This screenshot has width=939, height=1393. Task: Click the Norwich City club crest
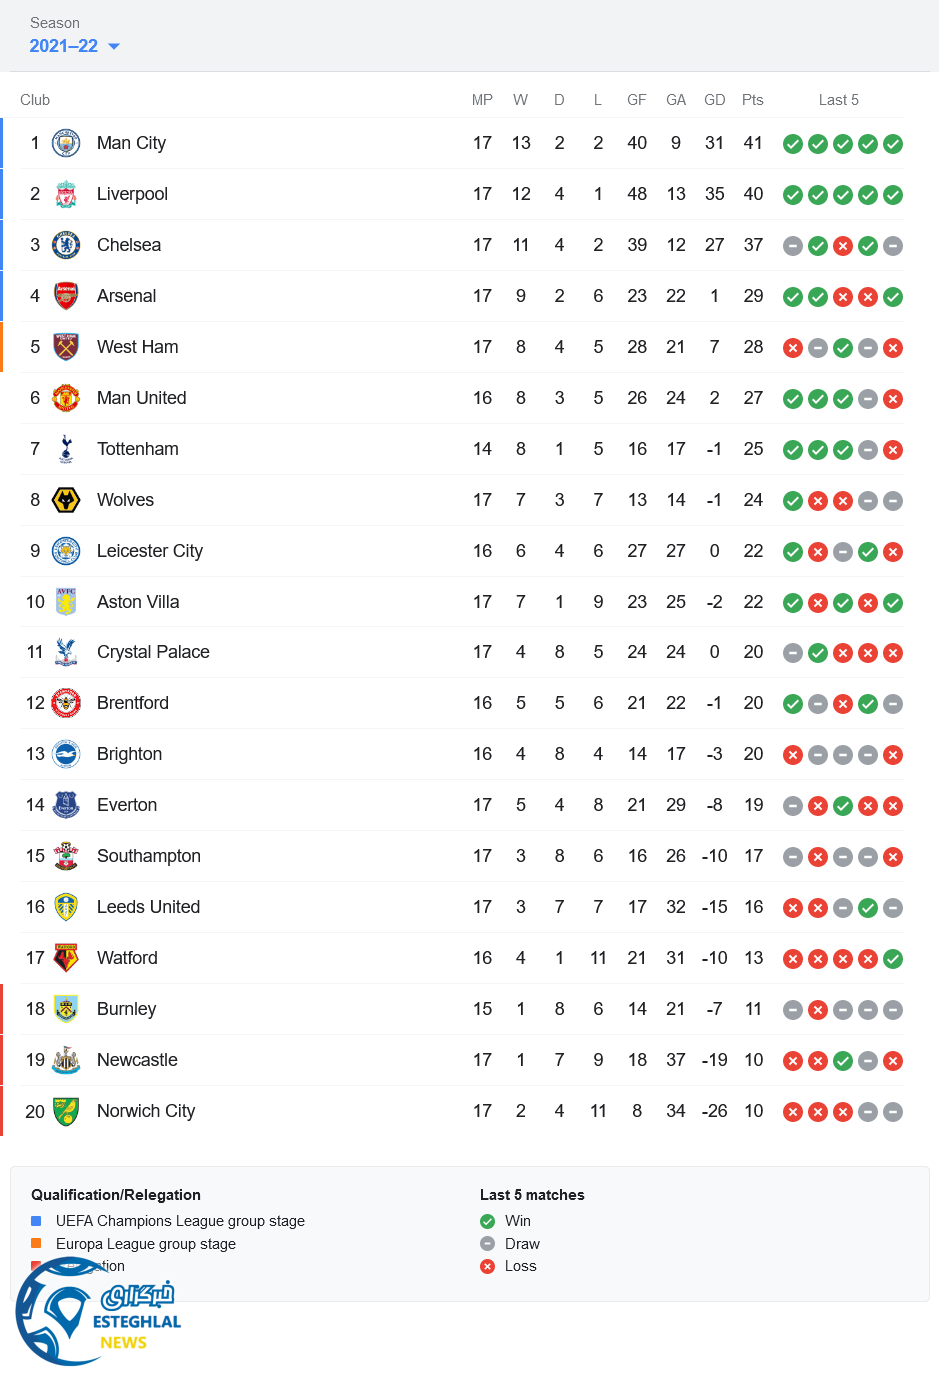tap(66, 1111)
